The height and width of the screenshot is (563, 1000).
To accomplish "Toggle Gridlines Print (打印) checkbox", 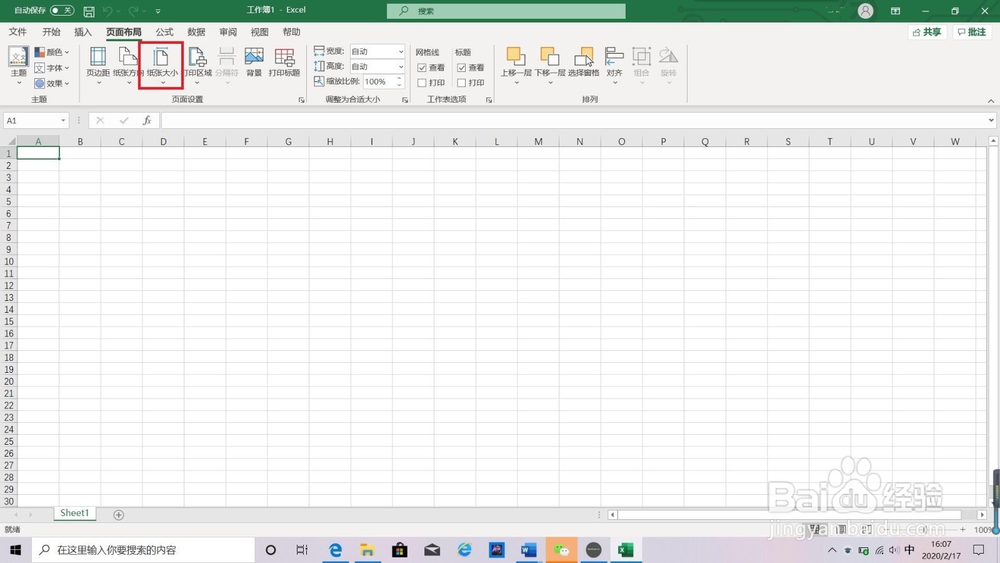I will (x=422, y=83).
